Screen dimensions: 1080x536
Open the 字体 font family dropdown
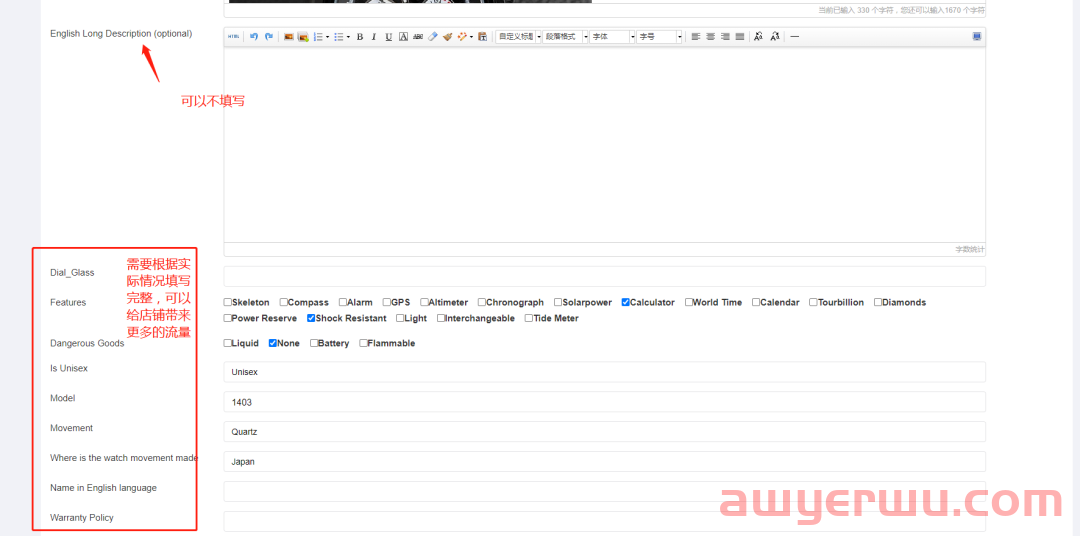click(x=612, y=37)
